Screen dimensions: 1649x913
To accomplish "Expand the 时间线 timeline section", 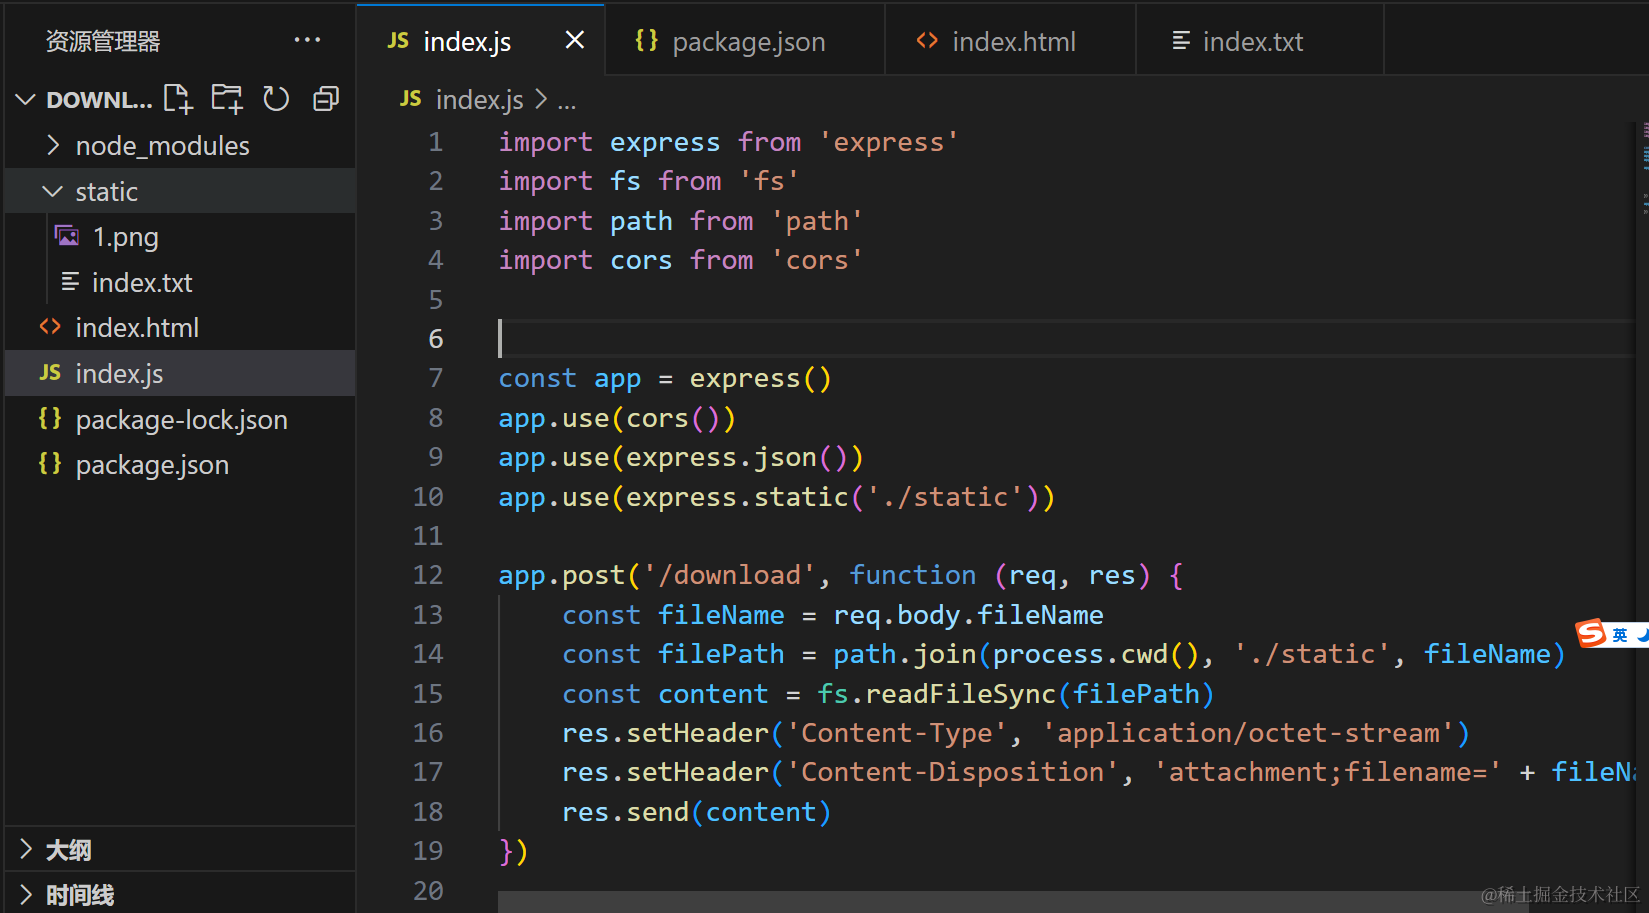I will [x=180, y=894].
